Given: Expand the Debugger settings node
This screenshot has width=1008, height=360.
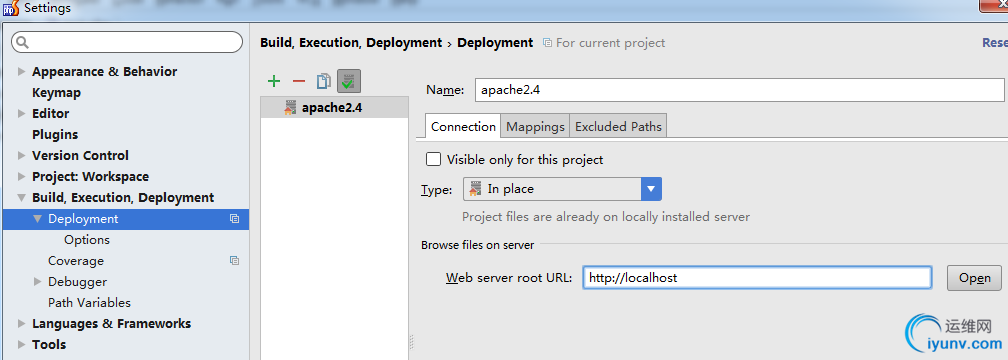Looking at the screenshot, I should pyautogui.click(x=37, y=282).
